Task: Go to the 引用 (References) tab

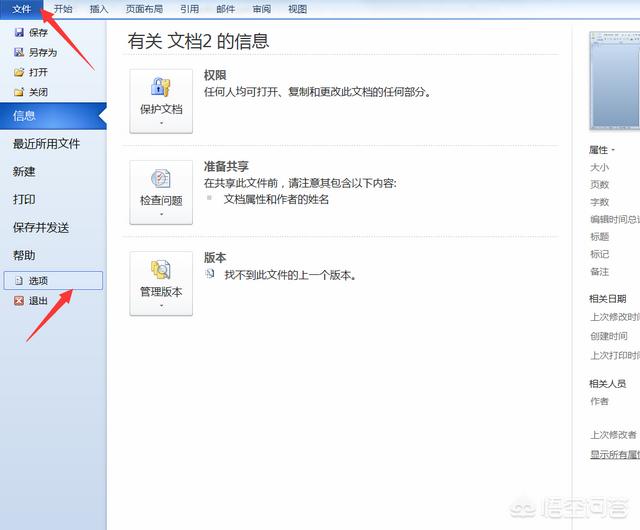Action: point(189,9)
